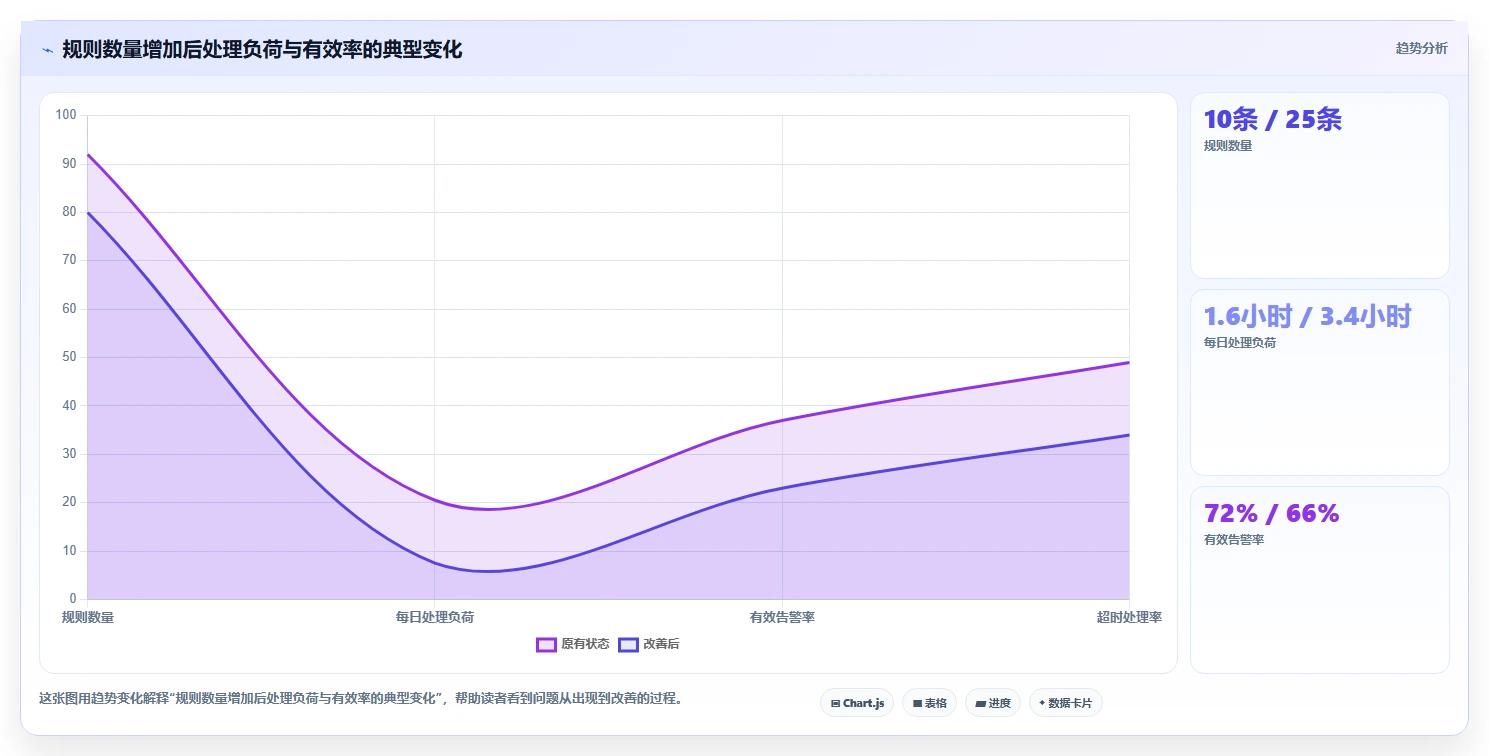Click the Chart.js tag chip

(857, 703)
